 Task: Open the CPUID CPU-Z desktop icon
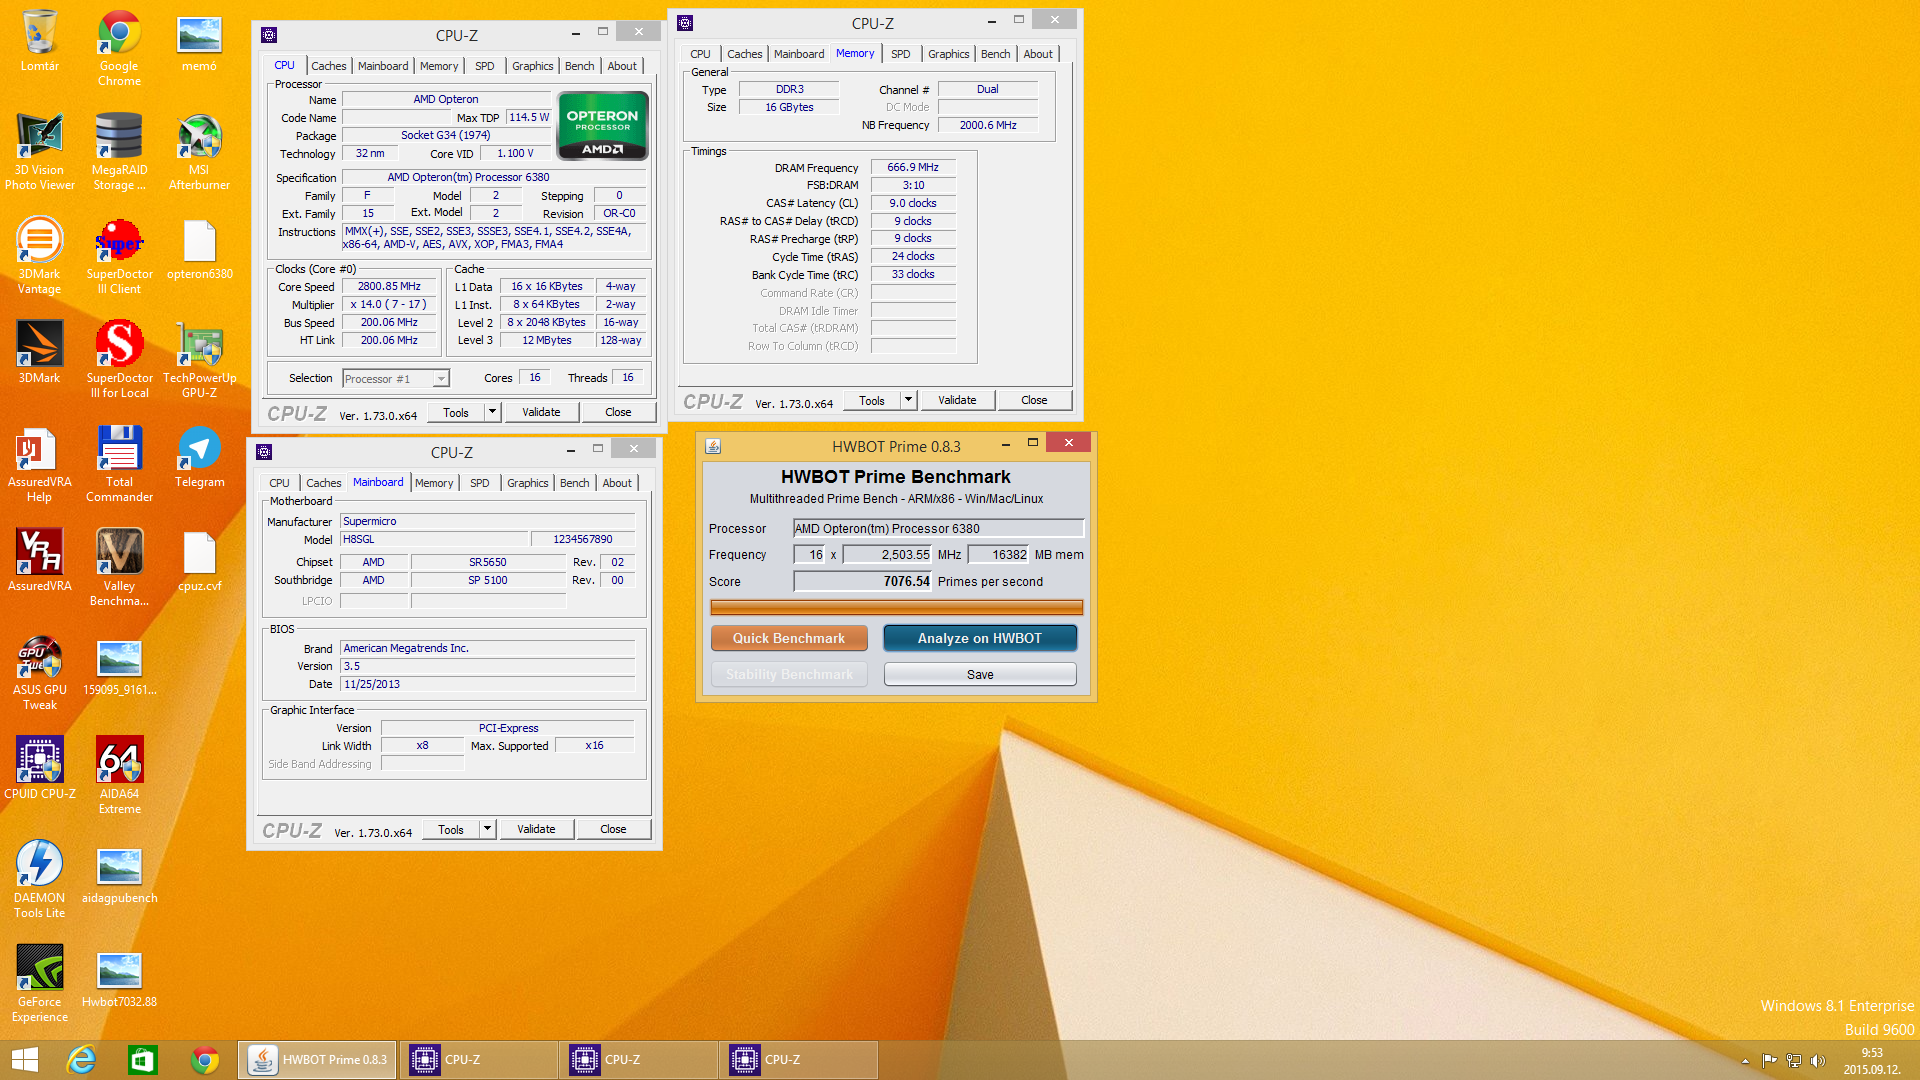point(40,769)
